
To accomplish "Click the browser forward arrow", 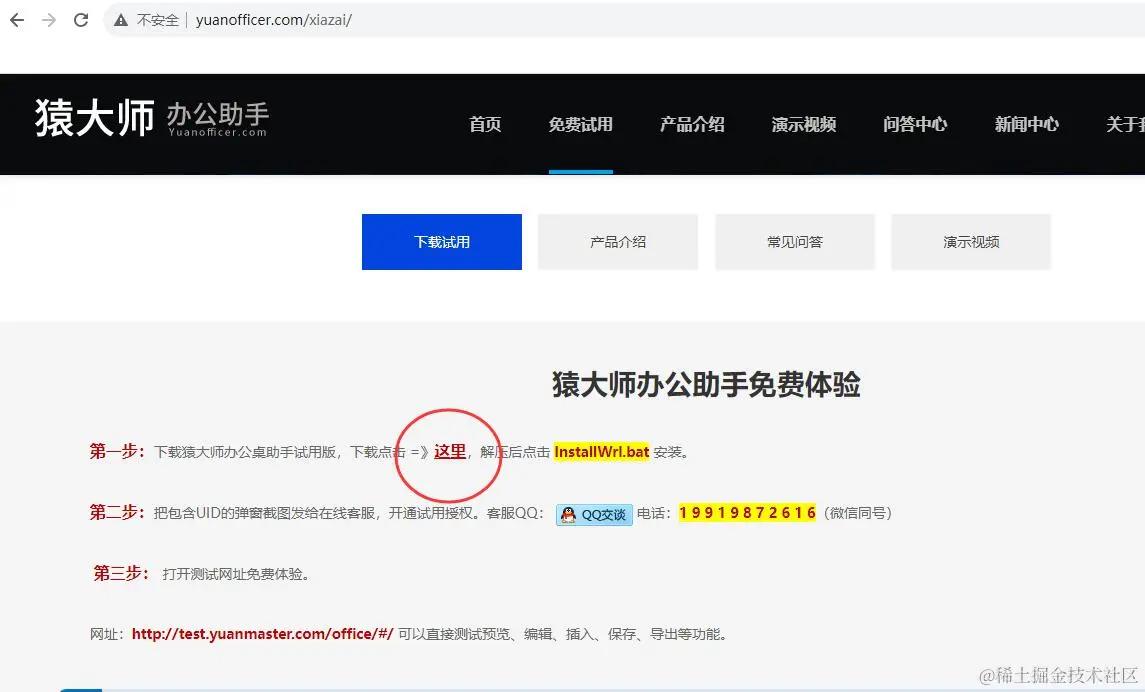I will (x=47, y=19).
